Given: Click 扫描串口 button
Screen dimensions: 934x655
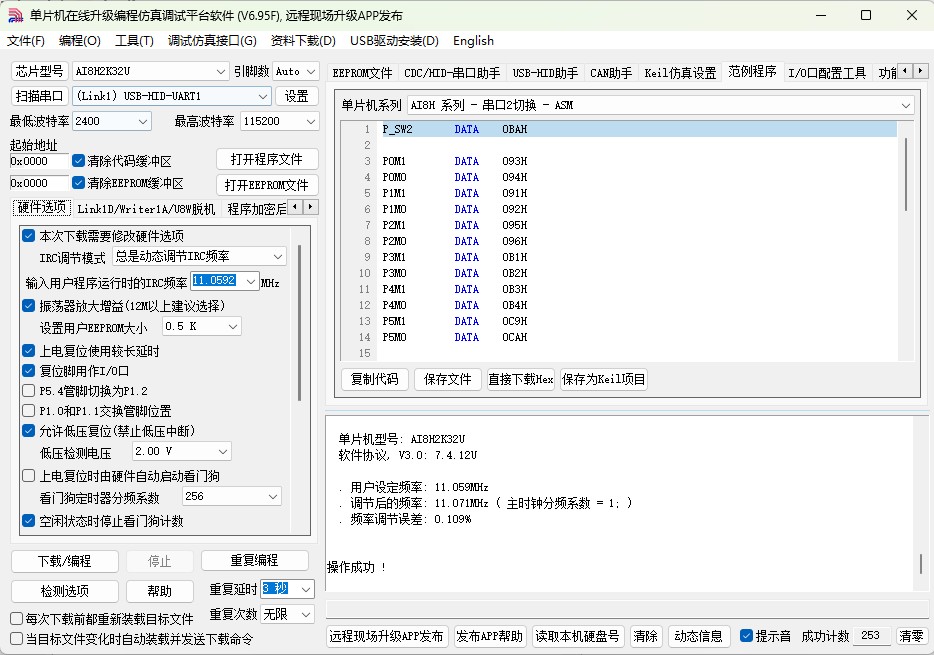Looking at the screenshot, I should (x=40, y=96).
